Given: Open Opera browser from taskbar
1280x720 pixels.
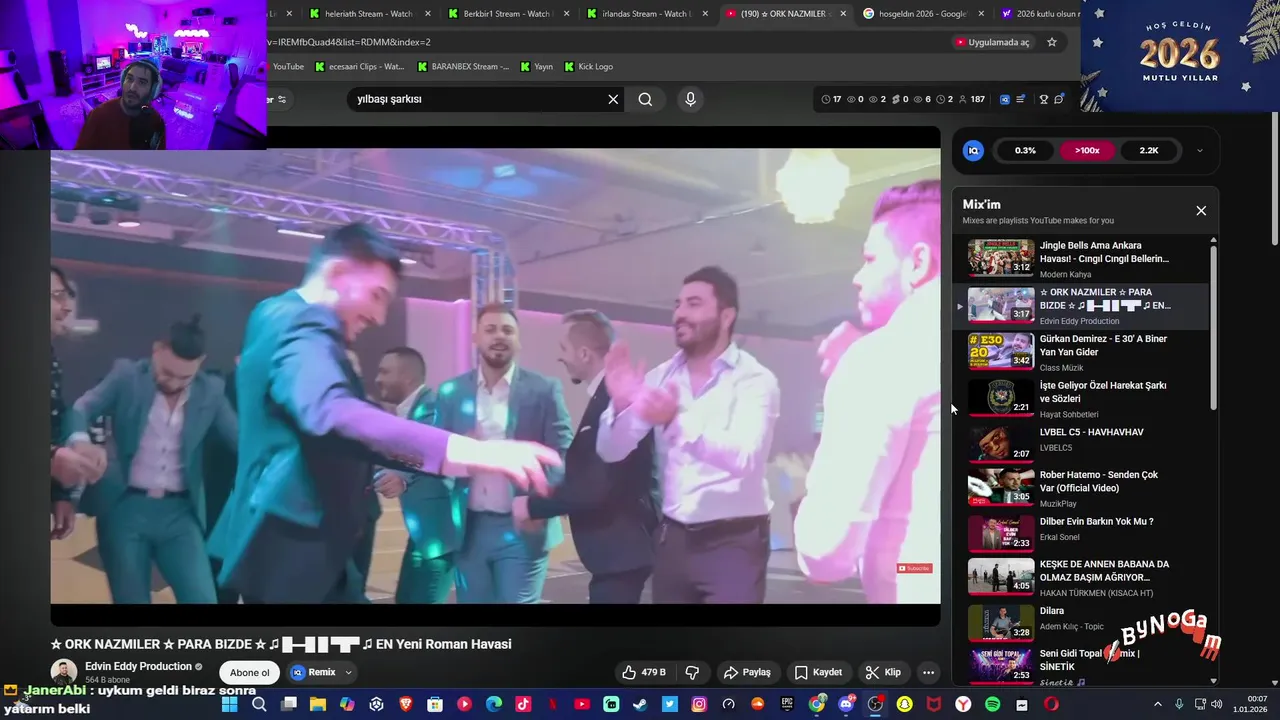Looking at the screenshot, I should point(1051,704).
